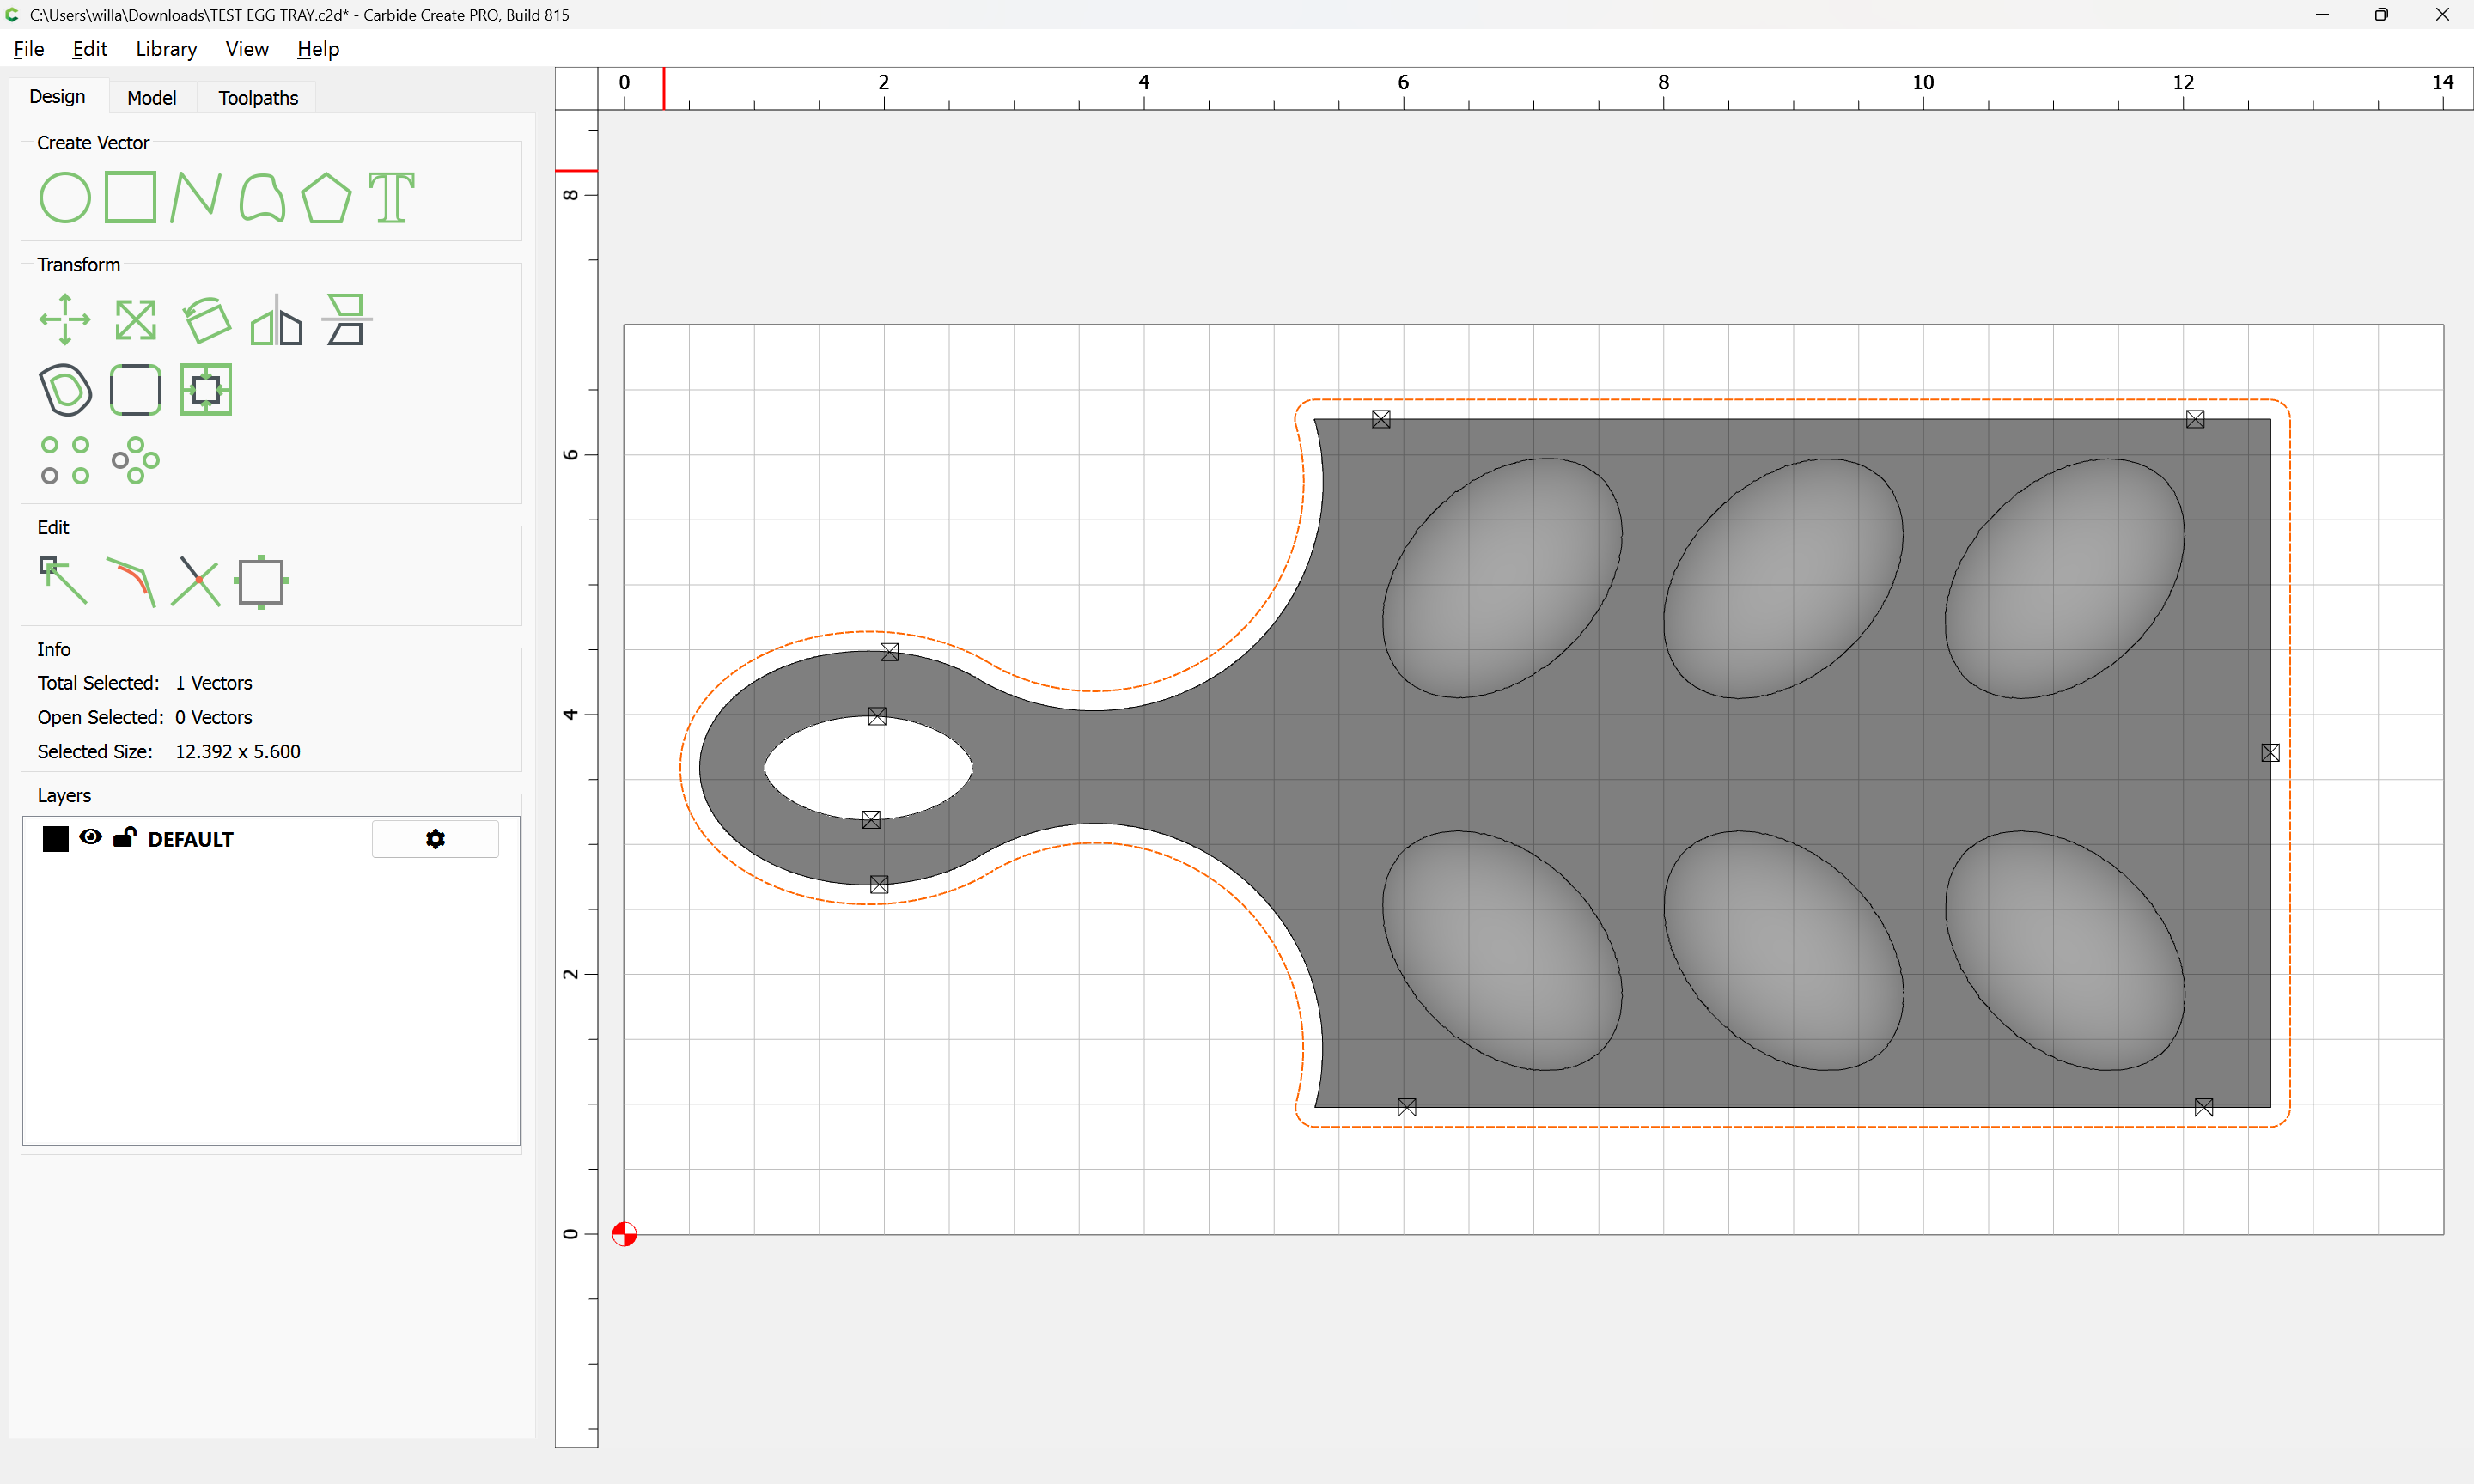Click the Mirror/Flip transform icon

tap(277, 320)
